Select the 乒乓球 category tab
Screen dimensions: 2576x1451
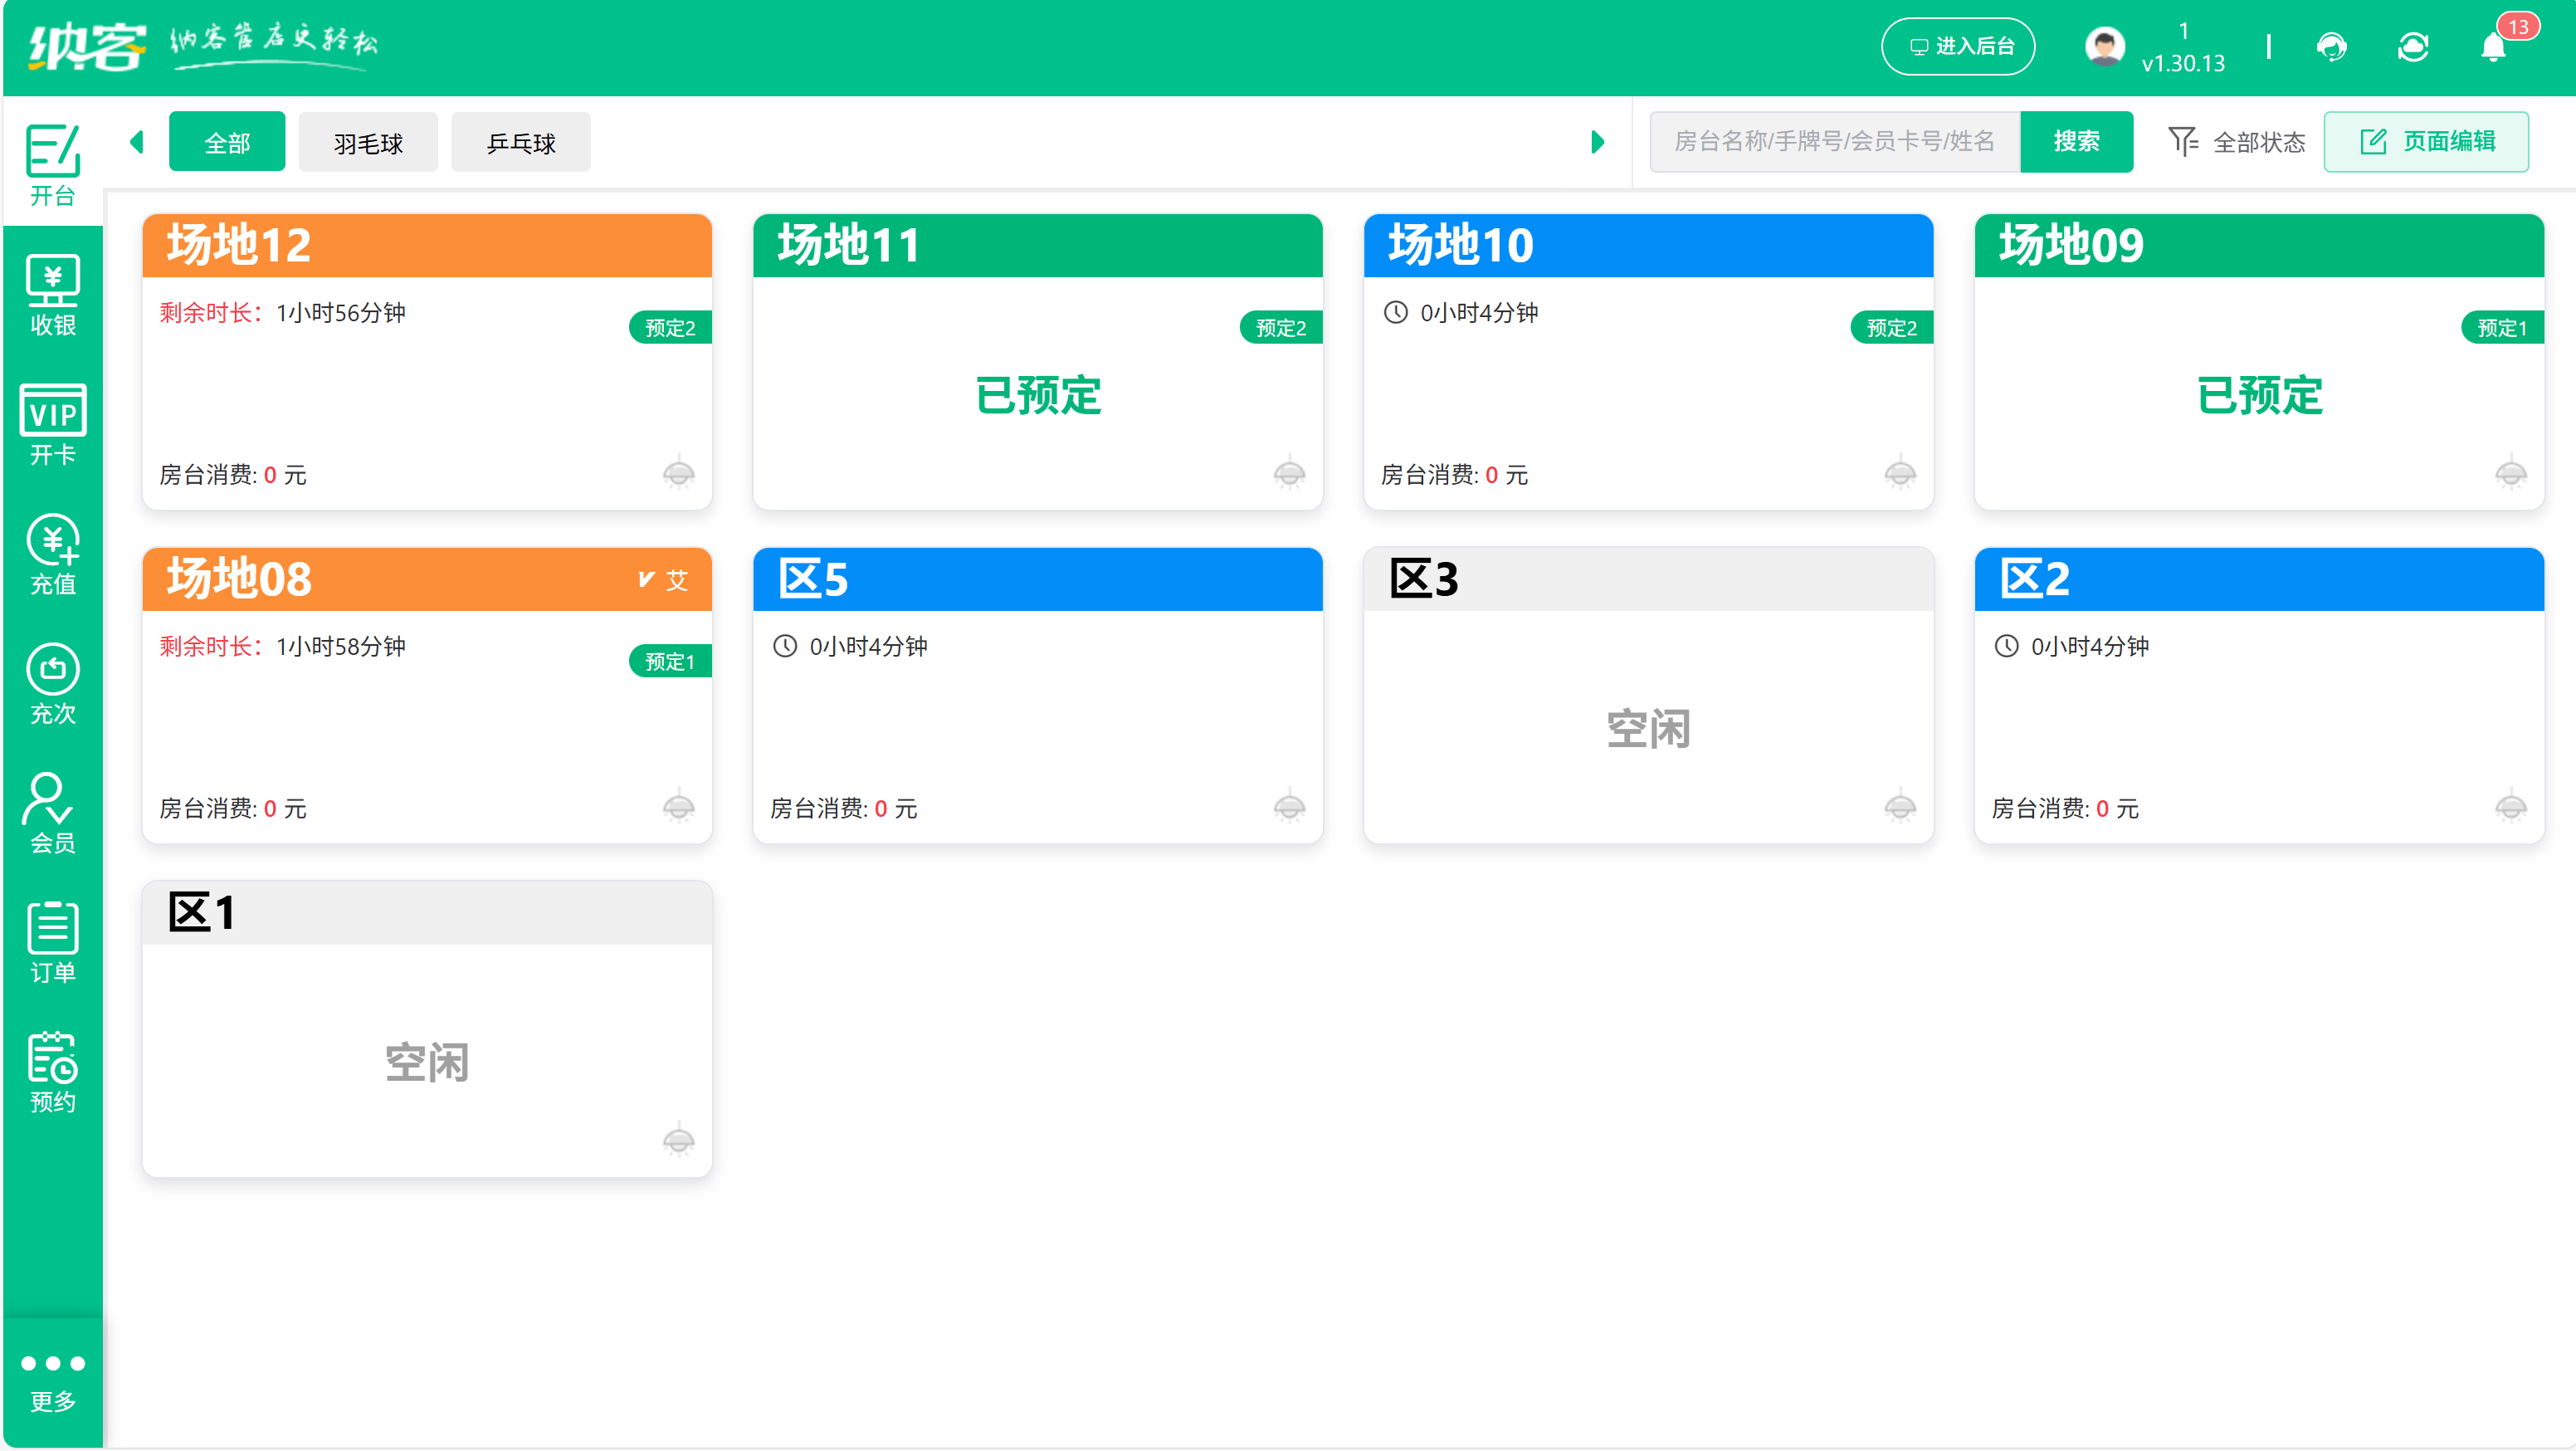click(520, 142)
